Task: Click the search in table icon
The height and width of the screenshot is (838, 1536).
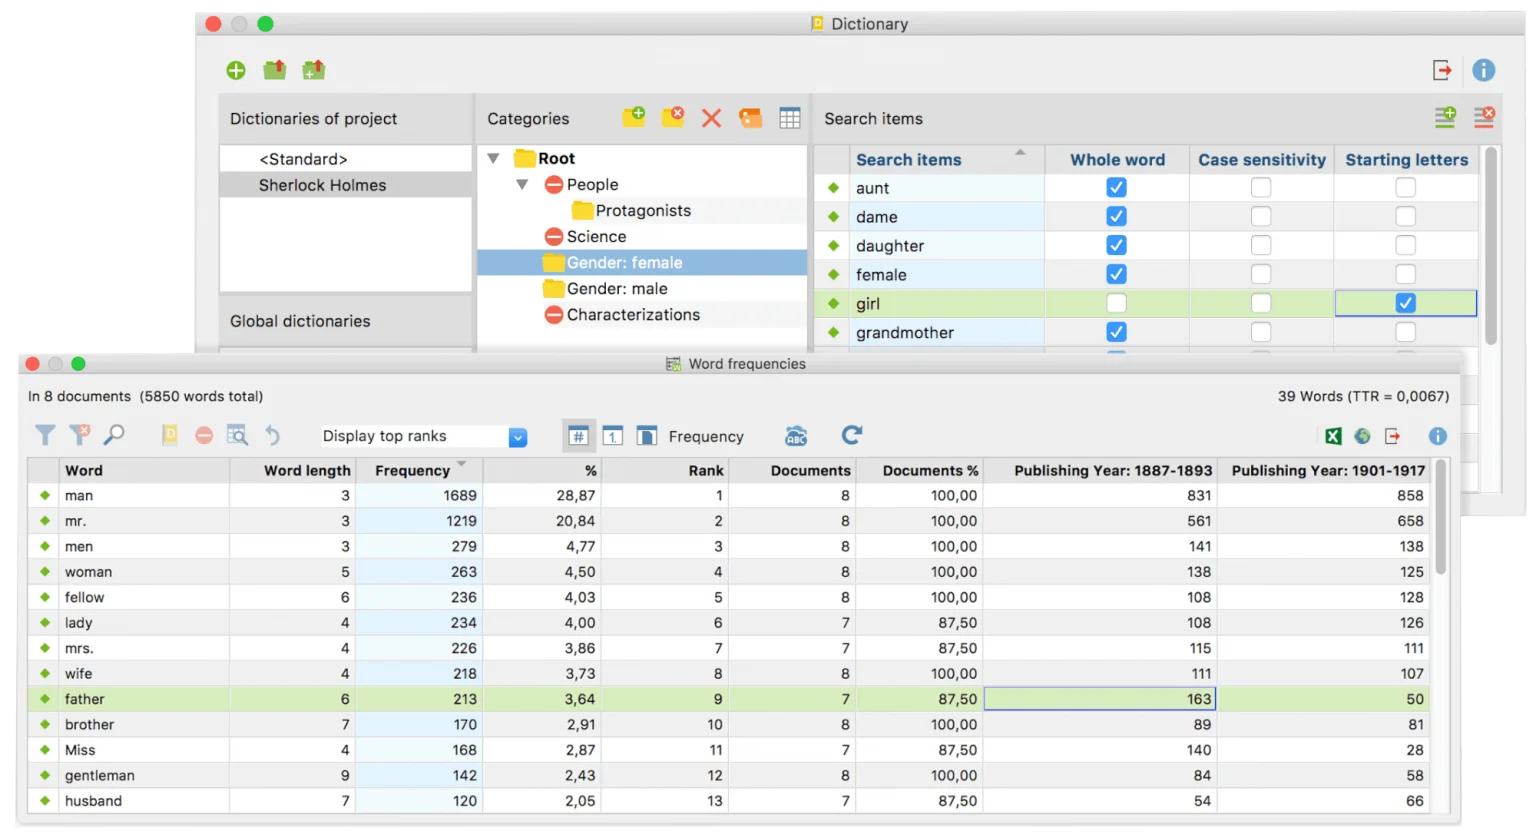Action: (237, 435)
